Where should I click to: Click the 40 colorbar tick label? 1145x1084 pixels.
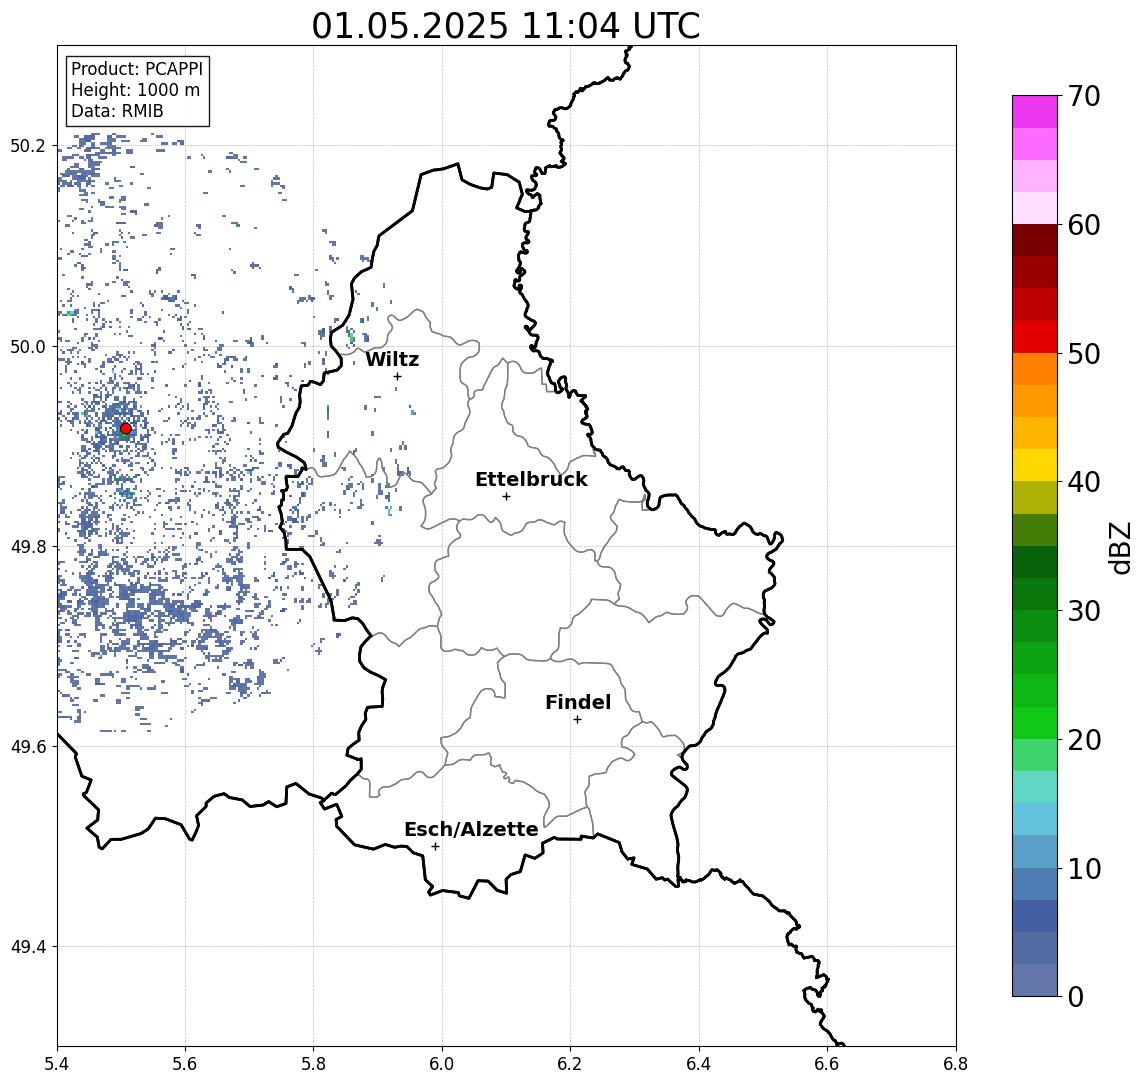click(1084, 482)
